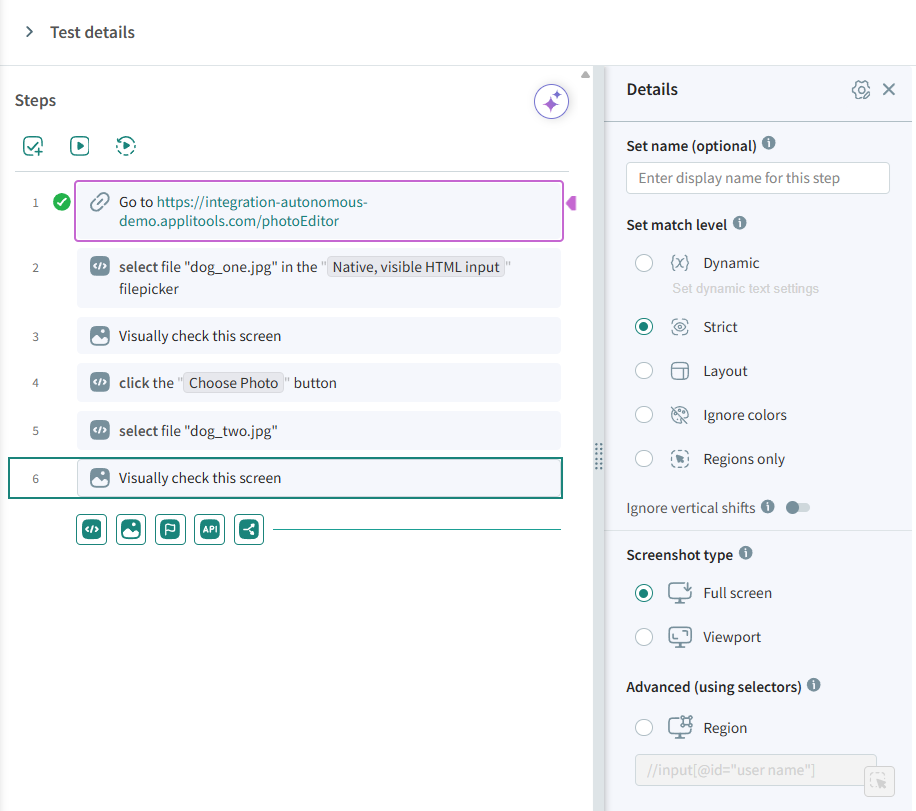Expand the Test details section
The height and width of the screenshot is (811, 916).
(29, 32)
